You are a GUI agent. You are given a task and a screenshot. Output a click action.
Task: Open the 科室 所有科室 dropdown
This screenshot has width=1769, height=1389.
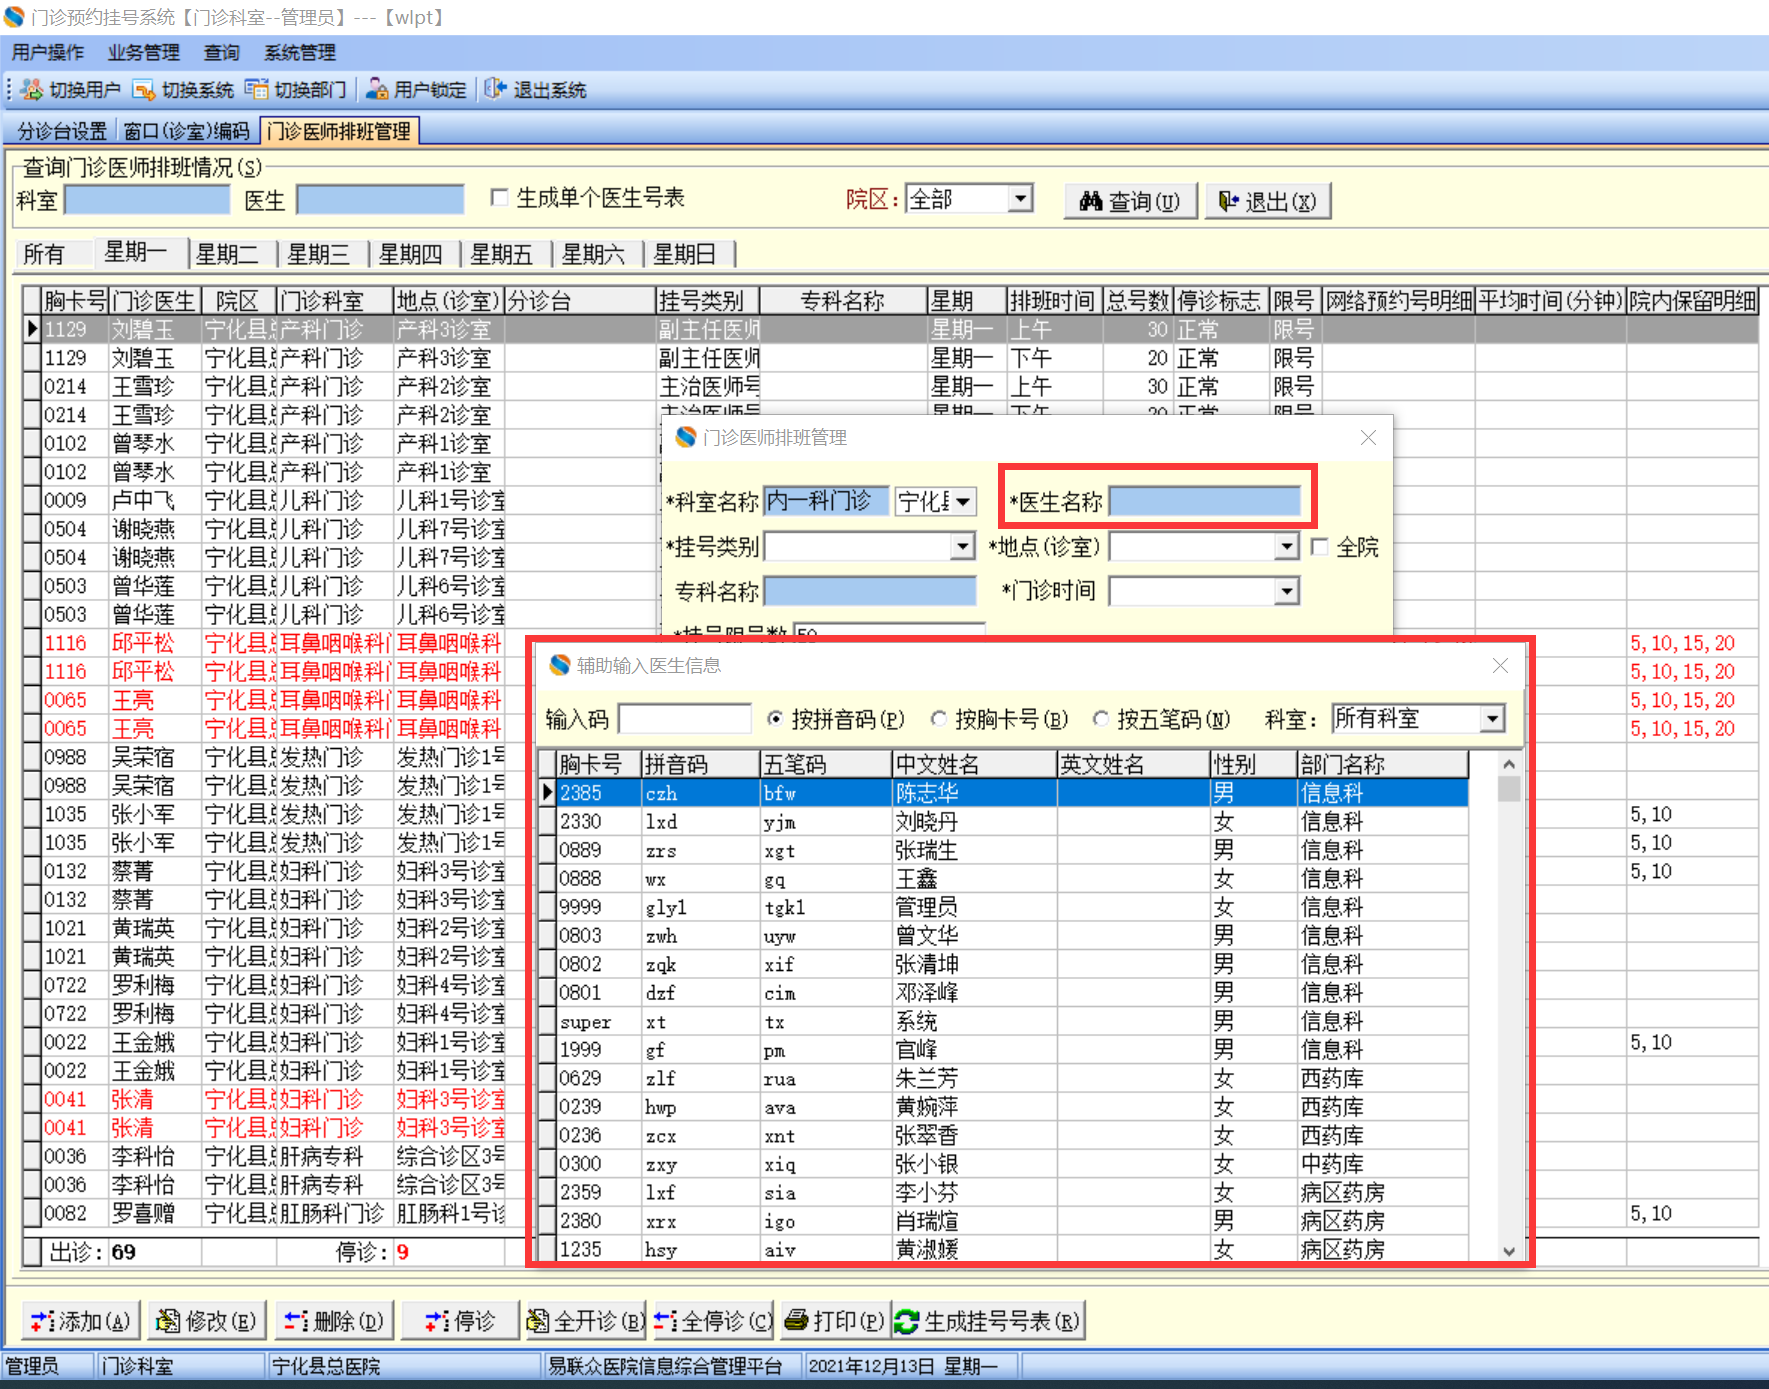[1492, 718]
